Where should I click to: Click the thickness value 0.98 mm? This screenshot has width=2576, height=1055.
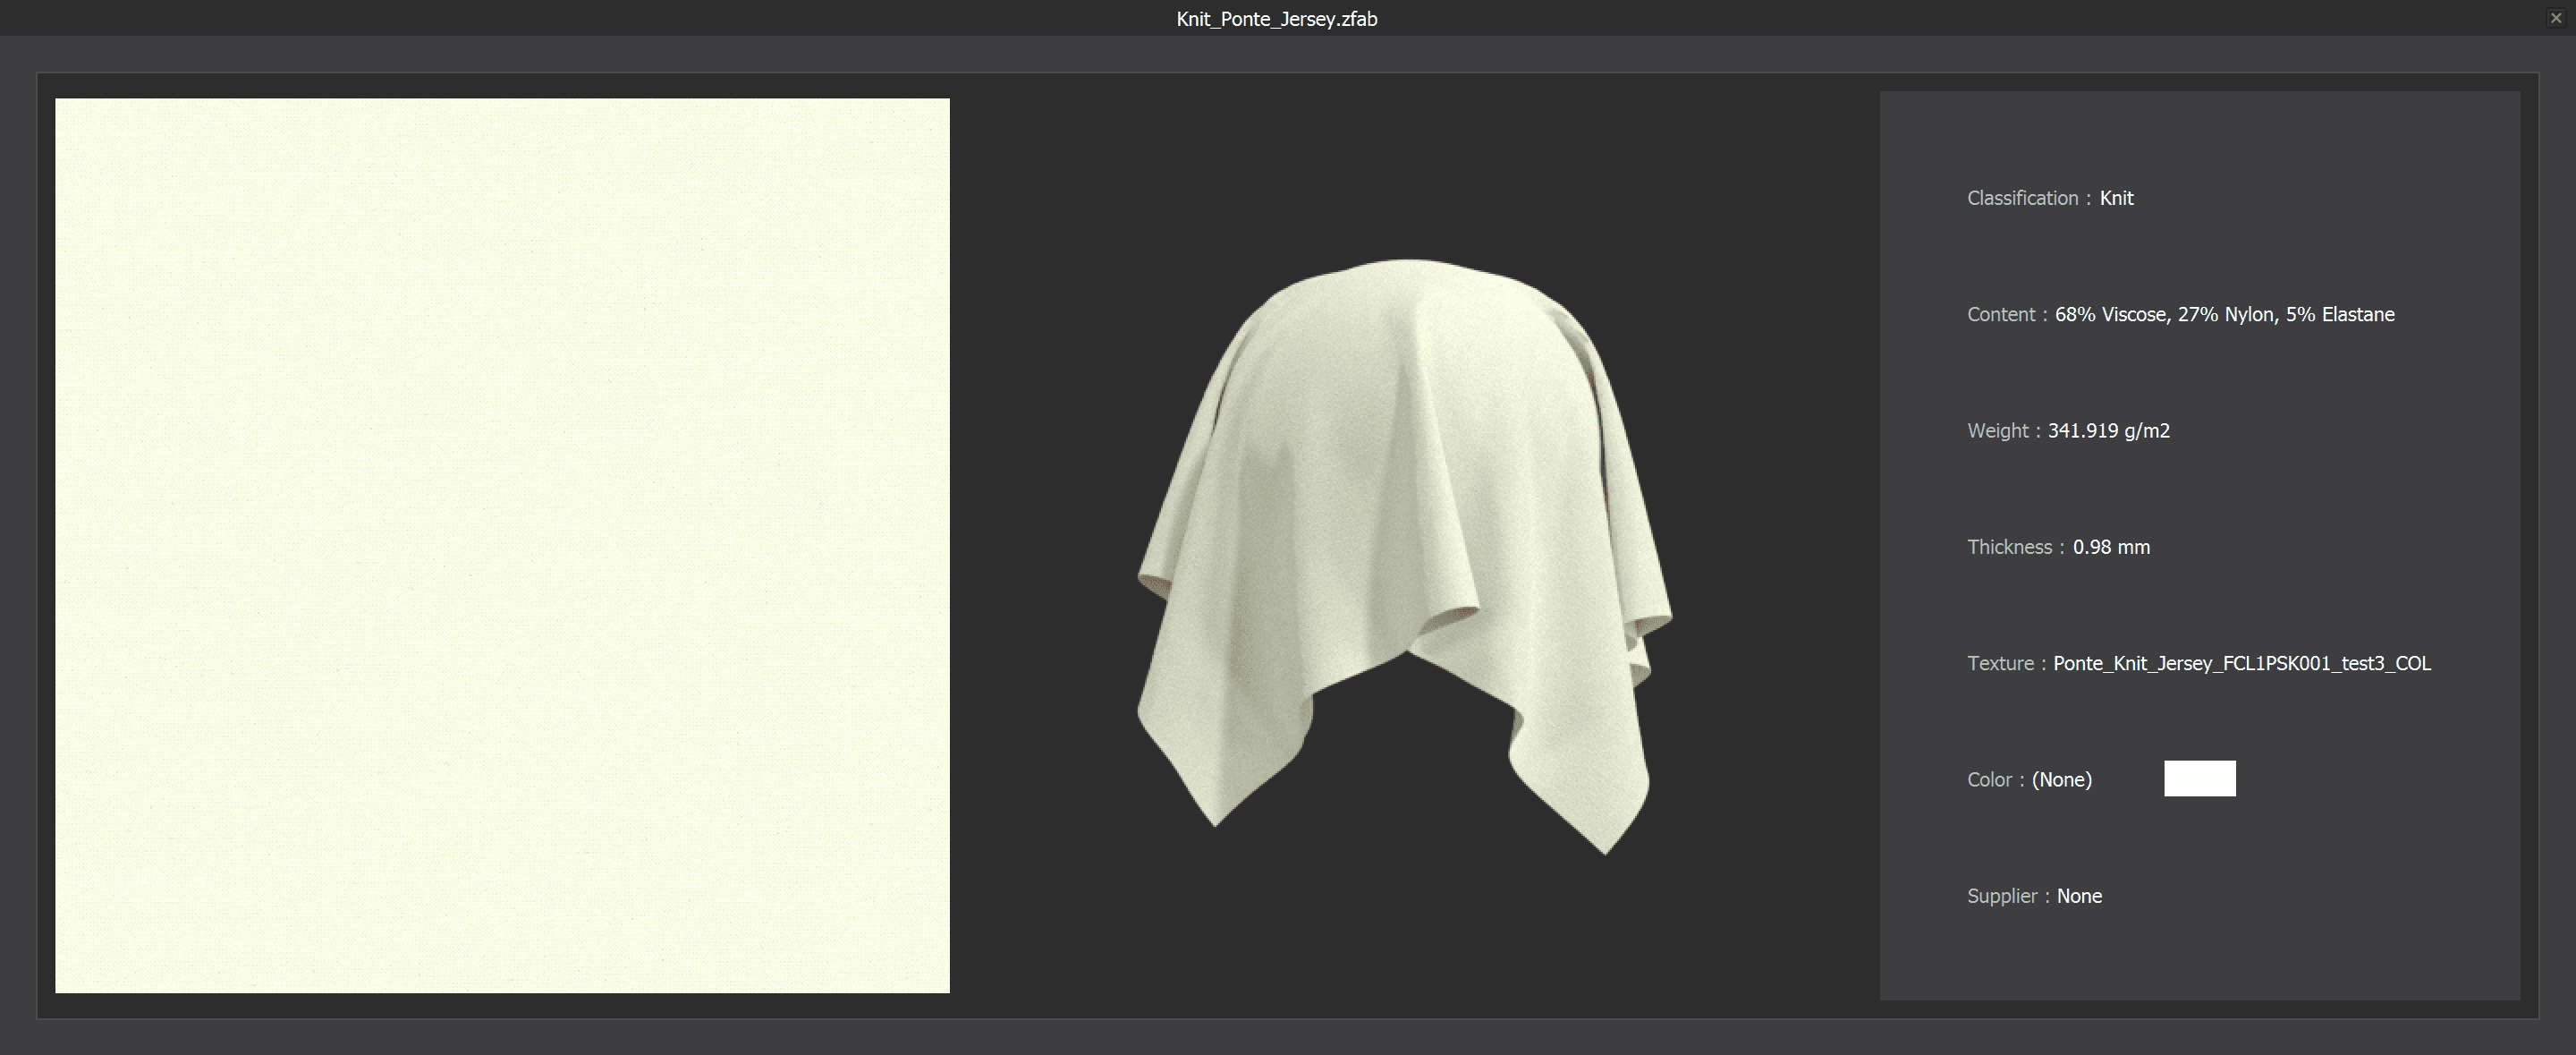[2111, 547]
